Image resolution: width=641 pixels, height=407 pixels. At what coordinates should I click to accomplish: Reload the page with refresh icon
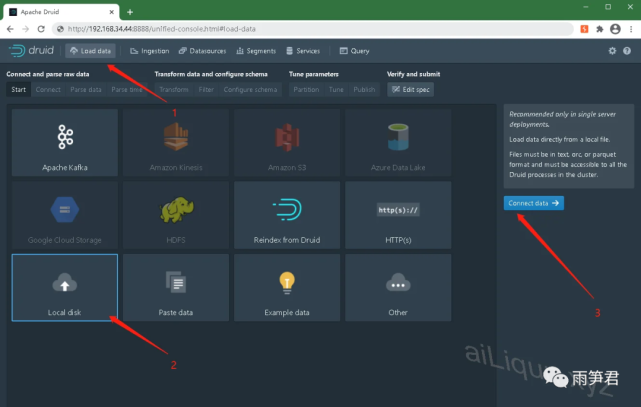point(41,29)
